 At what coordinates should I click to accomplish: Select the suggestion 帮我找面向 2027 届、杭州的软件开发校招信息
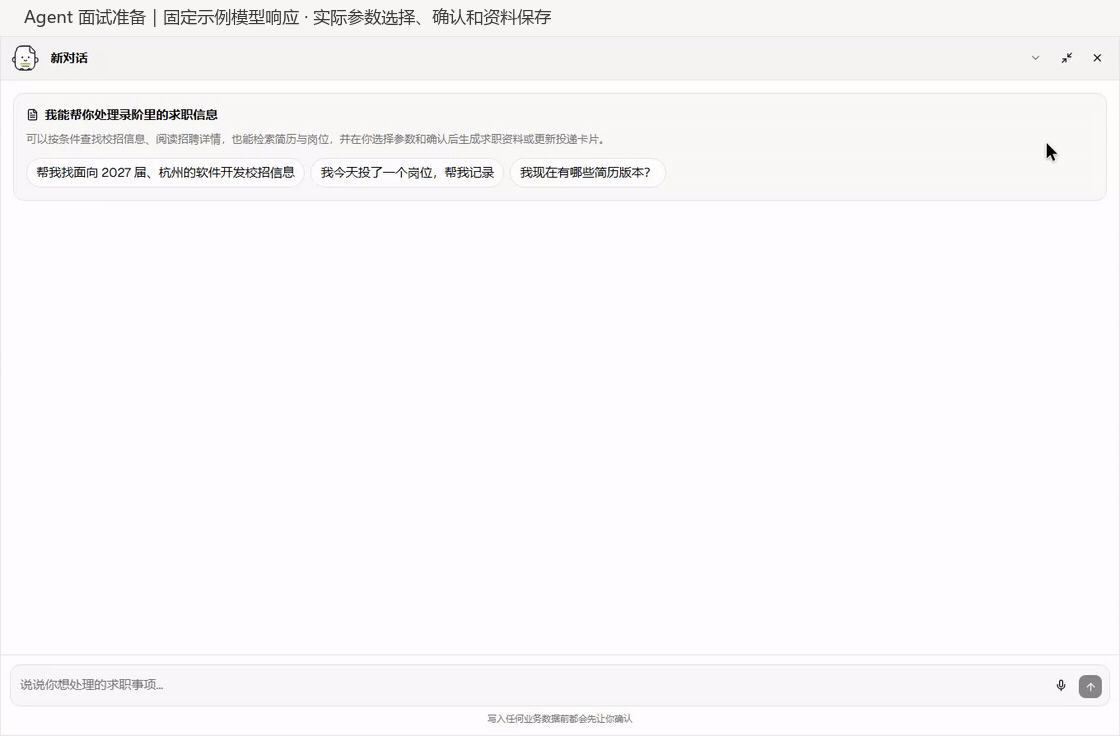pyautogui.click(x=166, y=172)
